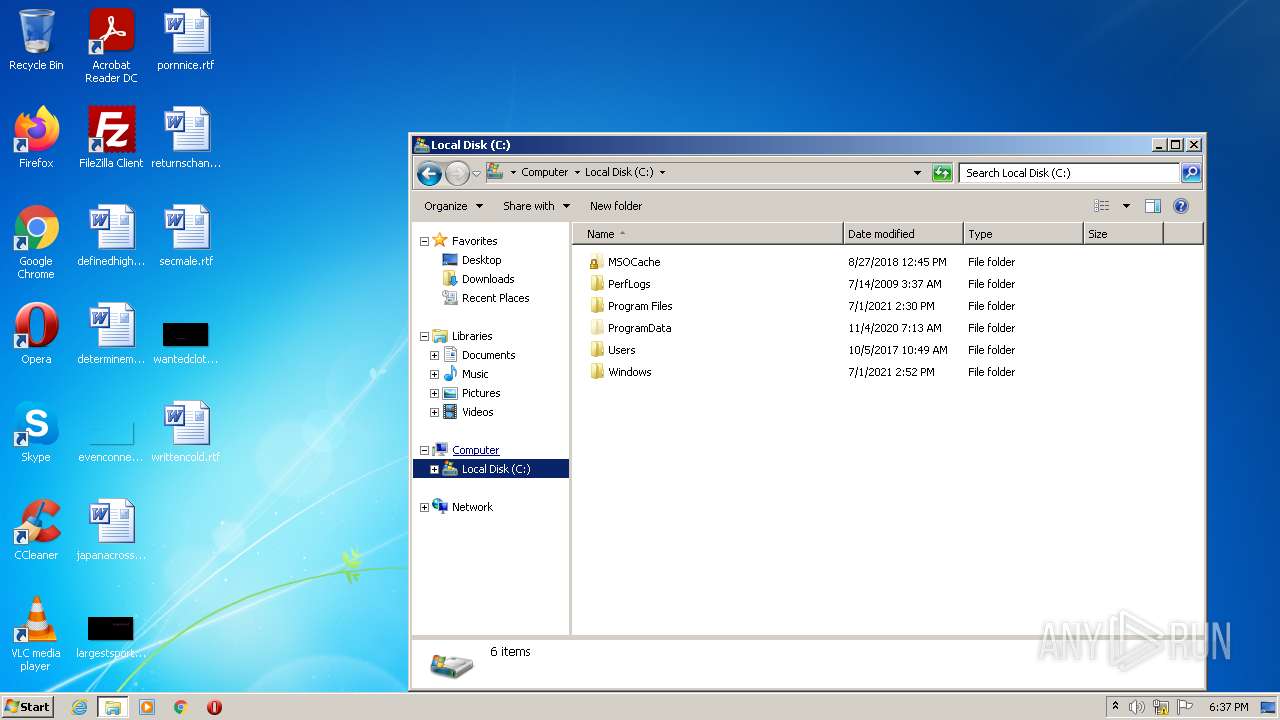Select the VLC media player shortcut

[36, 634]
